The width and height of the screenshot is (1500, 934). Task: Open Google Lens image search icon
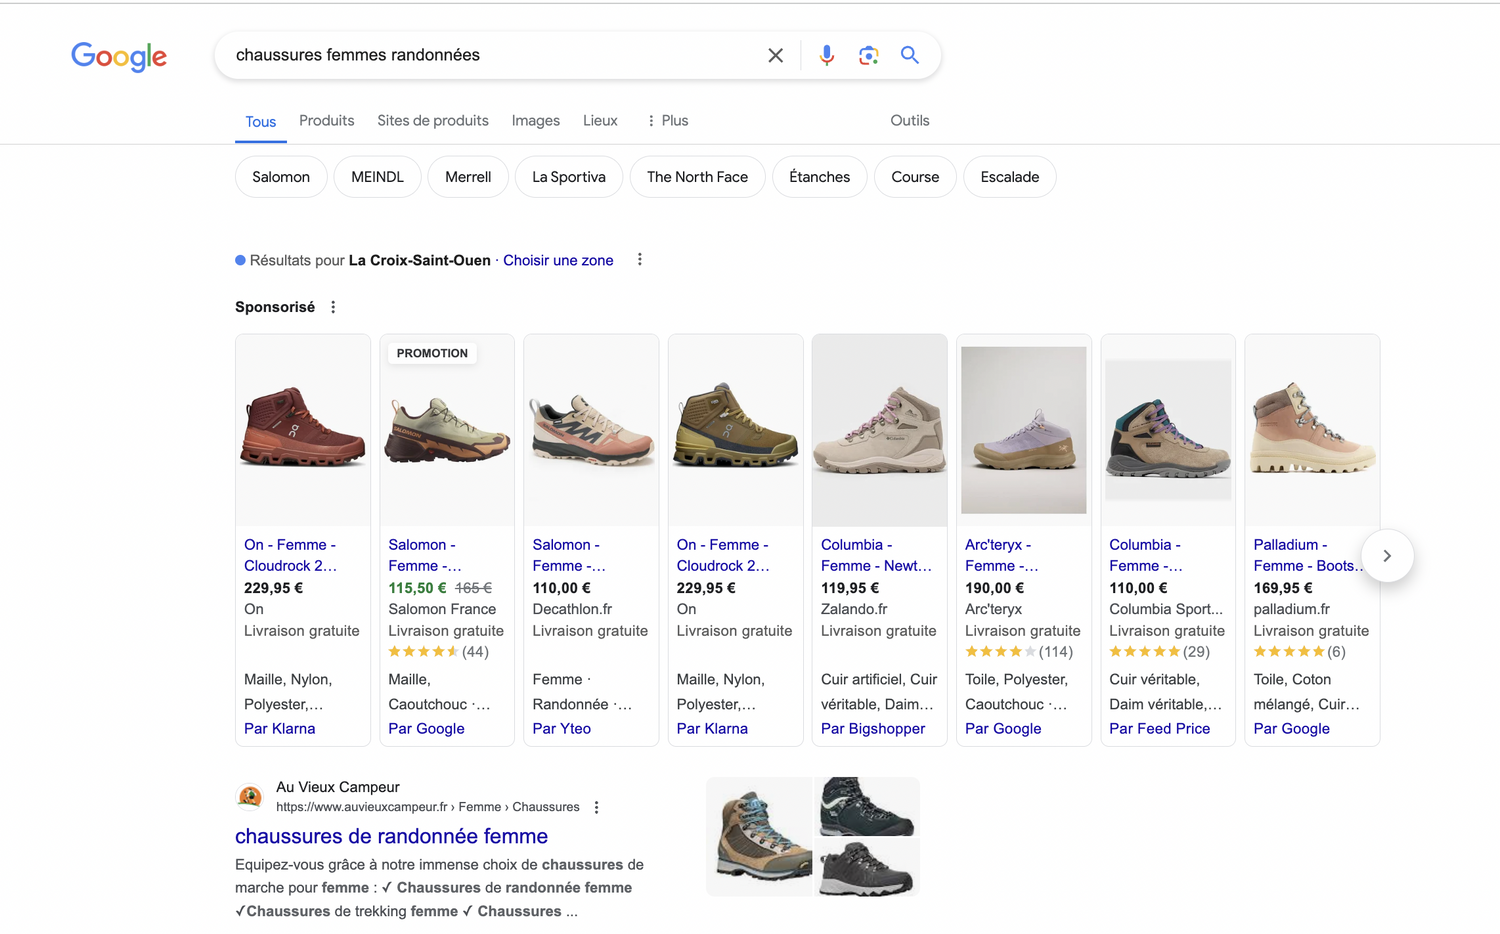point(868,56)
